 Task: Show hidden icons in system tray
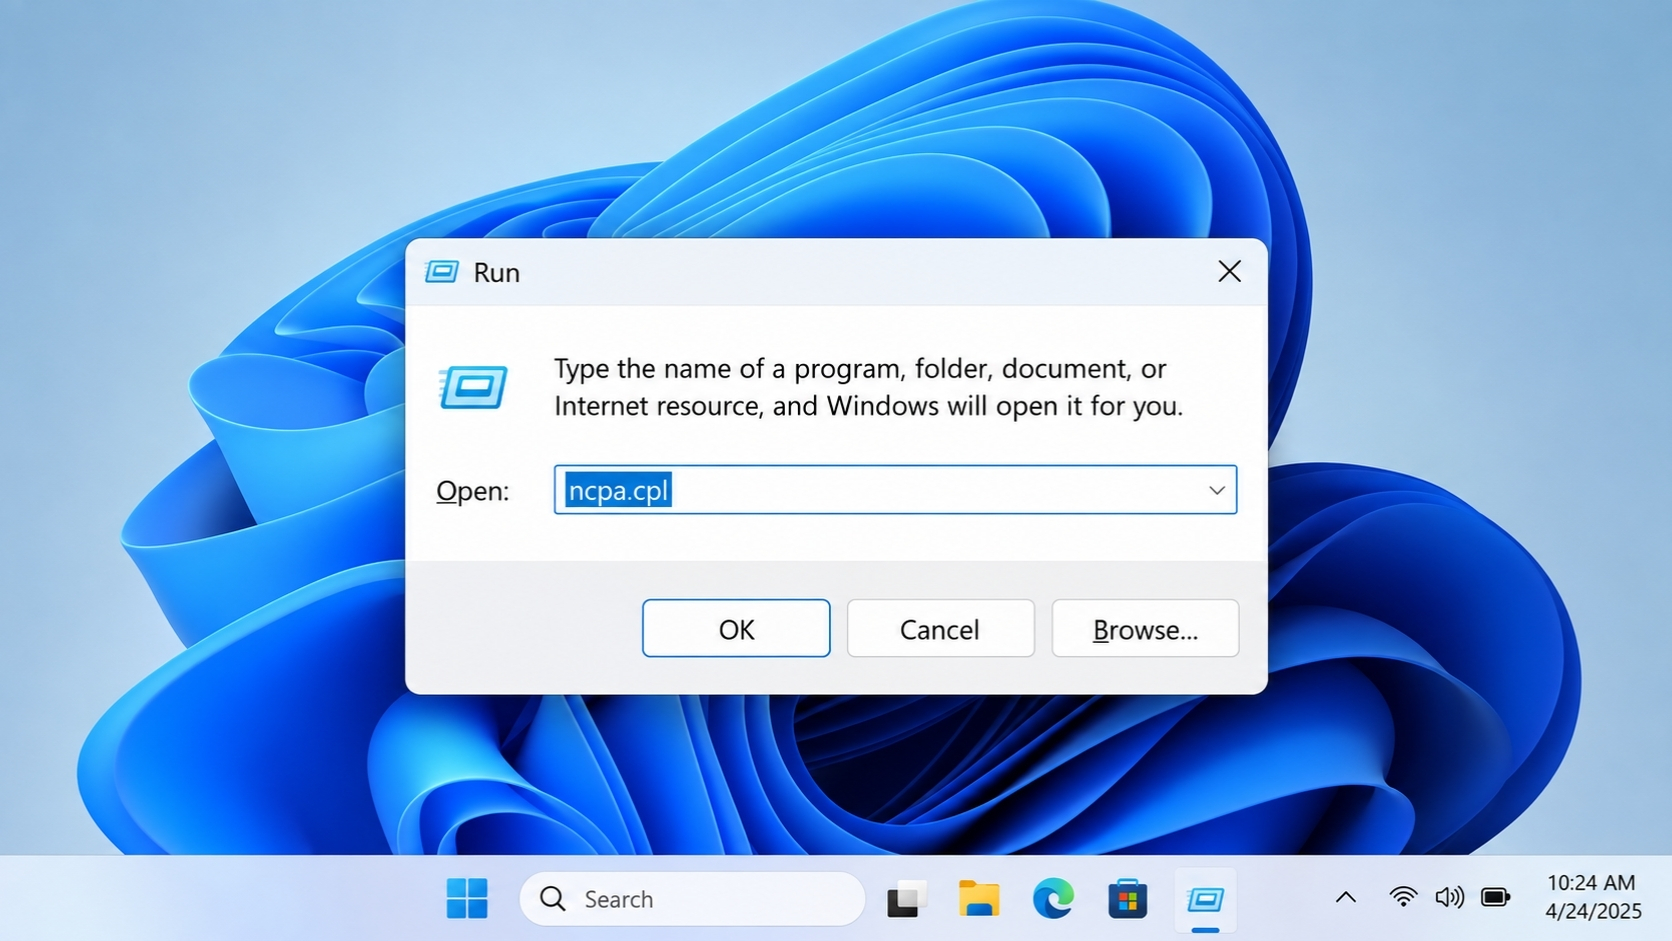pos(1346,897)
